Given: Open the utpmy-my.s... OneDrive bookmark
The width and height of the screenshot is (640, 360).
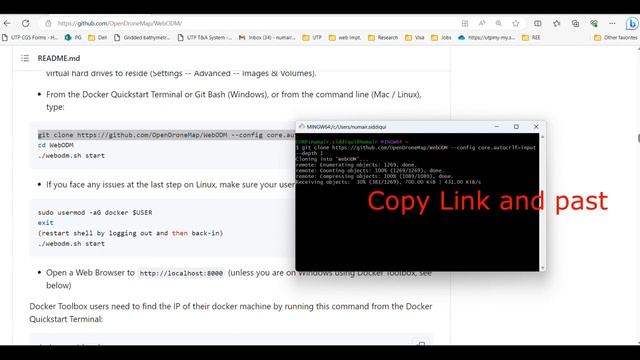Looking at the screenshot, I should point(487,38).
